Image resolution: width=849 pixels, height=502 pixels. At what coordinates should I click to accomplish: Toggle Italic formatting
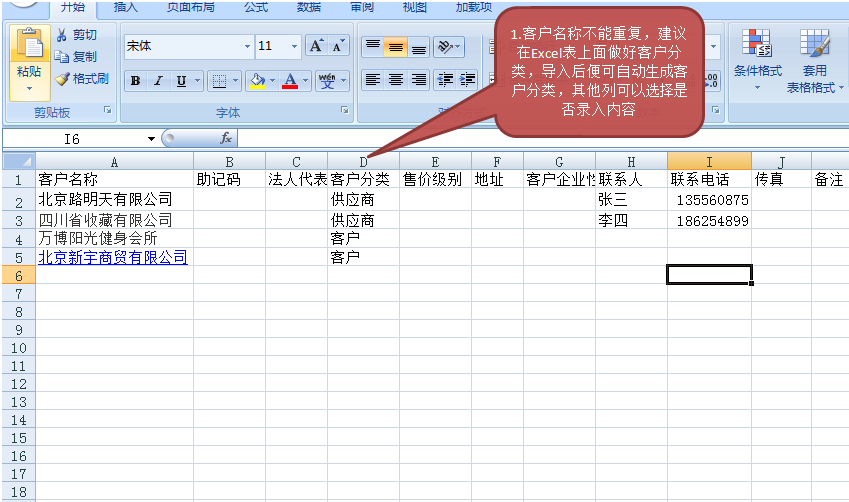[157, 81]
